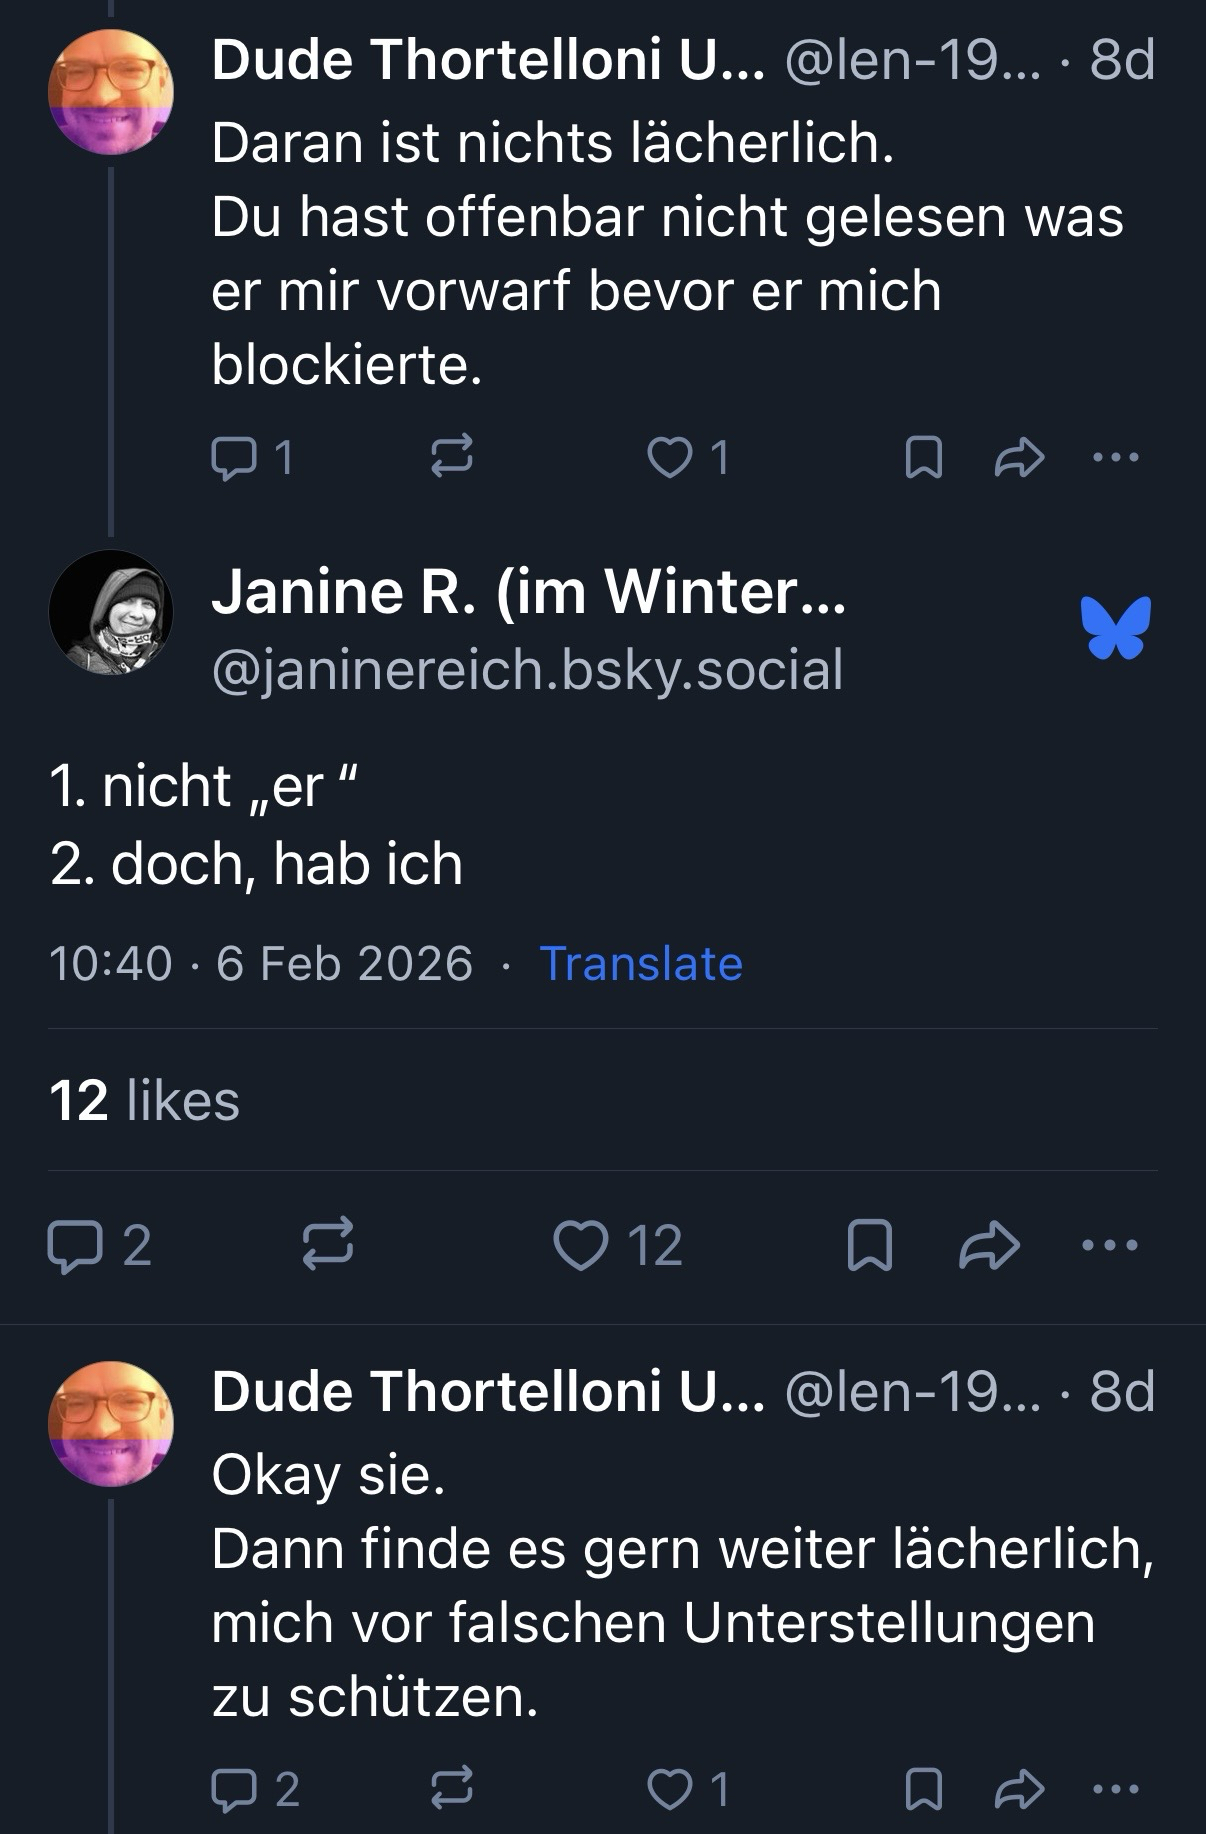Open the 12 likes list
The image size is (1206, 1834).
click(x=144, y=1101)
